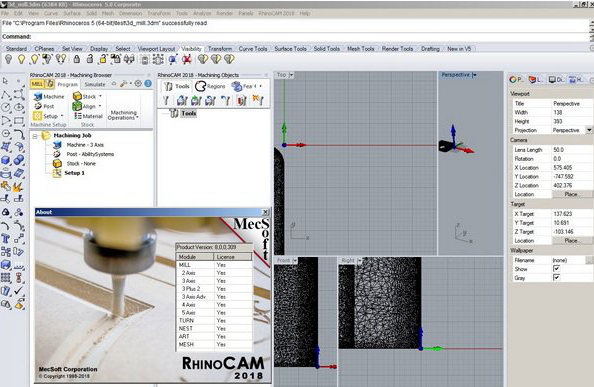The width and height of the screenshot is (594, 387).
Task: Open the Front viewport title dropdown arrow
Action: pos(295,261)
